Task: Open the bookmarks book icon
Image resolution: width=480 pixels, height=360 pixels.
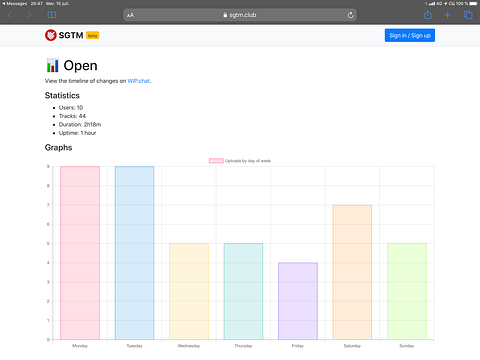Action: pyautogui.click(x=52, y=15)
